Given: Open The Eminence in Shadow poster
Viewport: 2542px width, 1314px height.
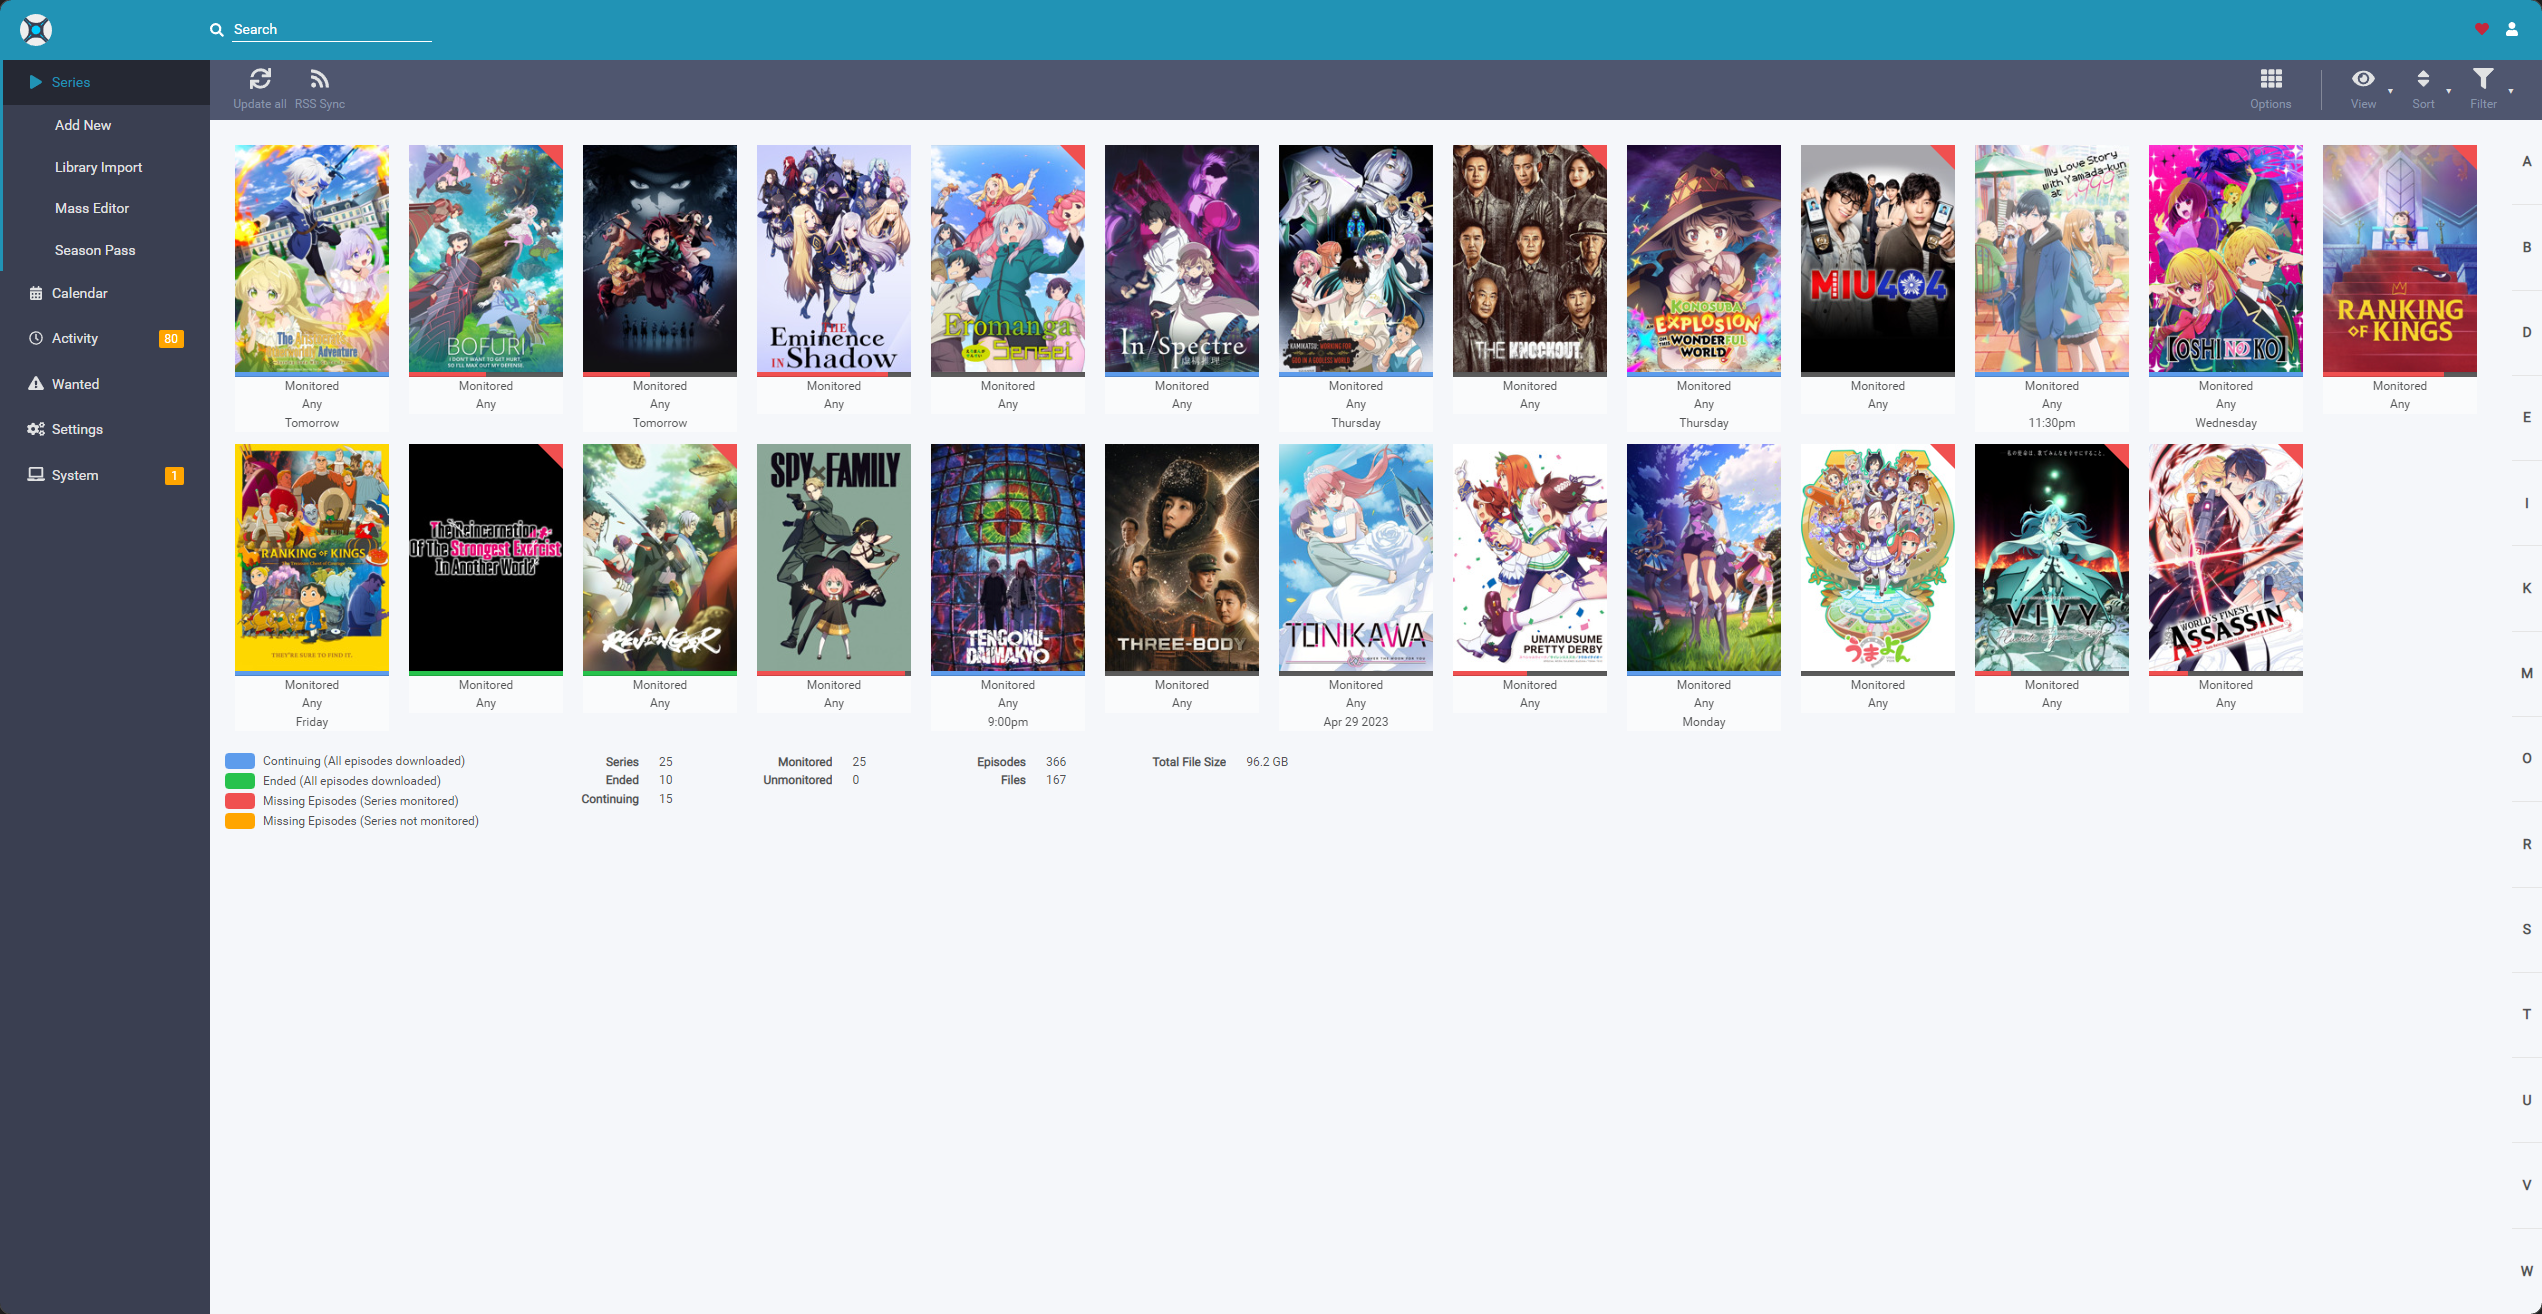Looking at the screenshot, I should pos(834,259).
